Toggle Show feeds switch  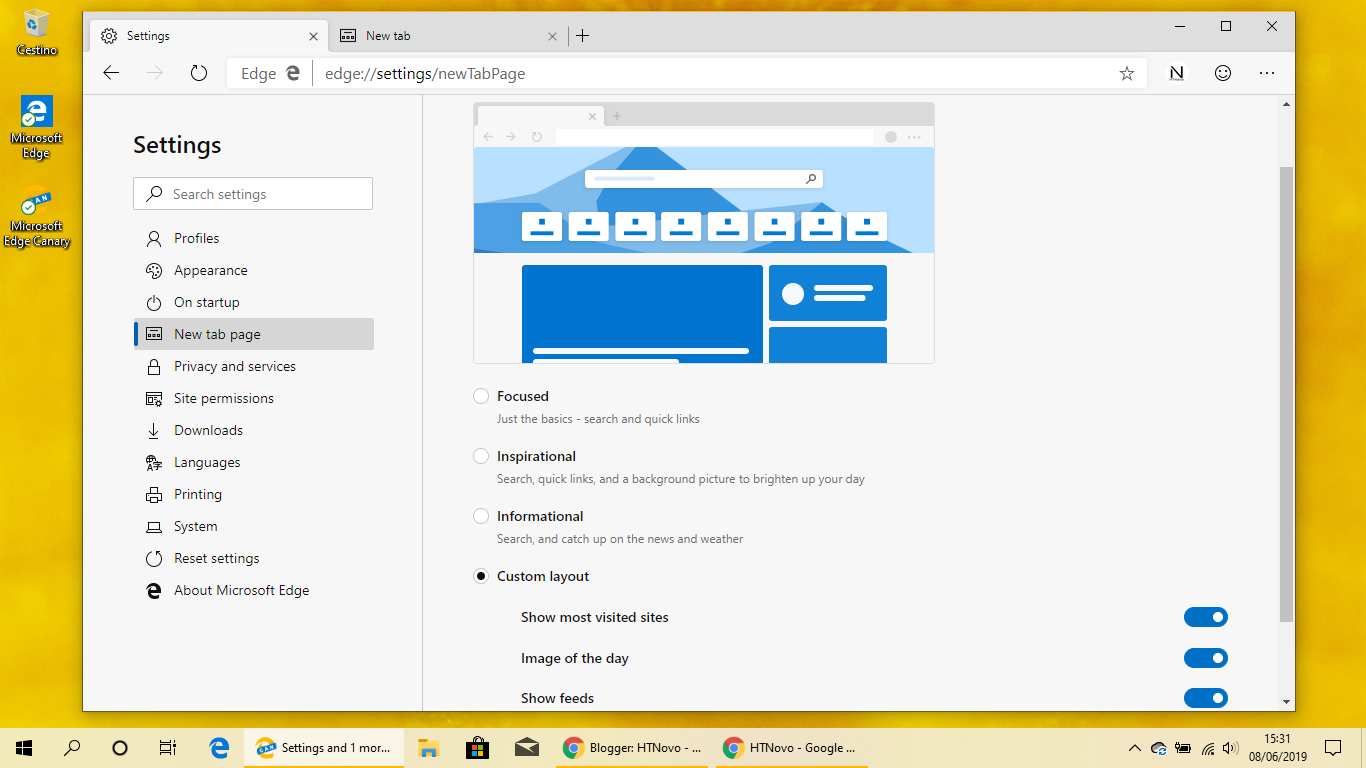[x=1205, y=698]
